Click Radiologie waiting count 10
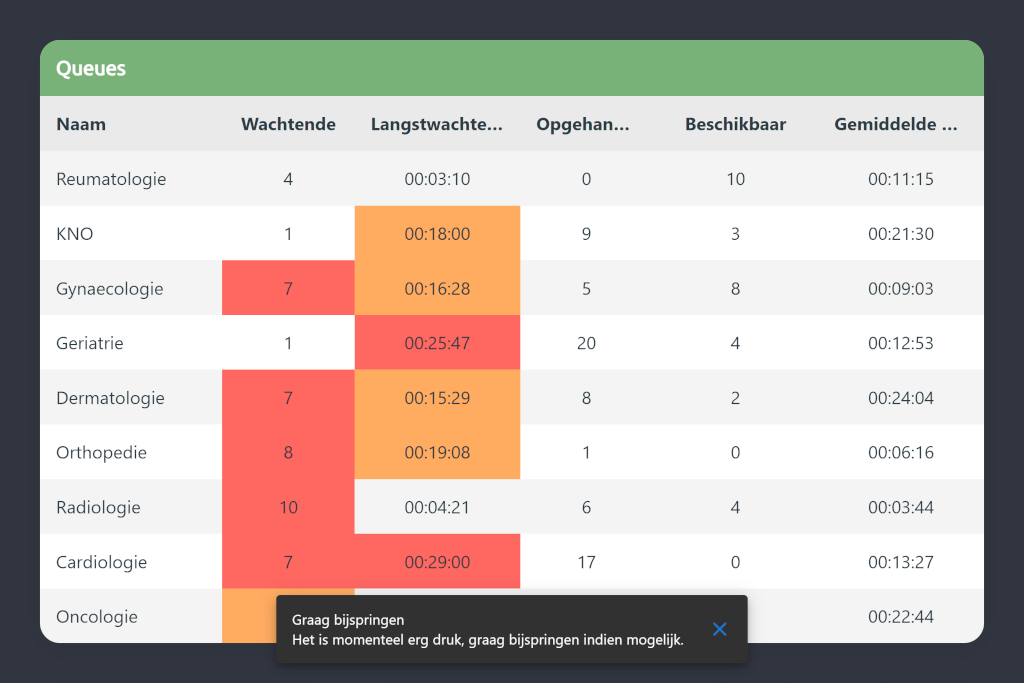Image resolution: width=1024 pixels, height=683 pixels. 288,507
